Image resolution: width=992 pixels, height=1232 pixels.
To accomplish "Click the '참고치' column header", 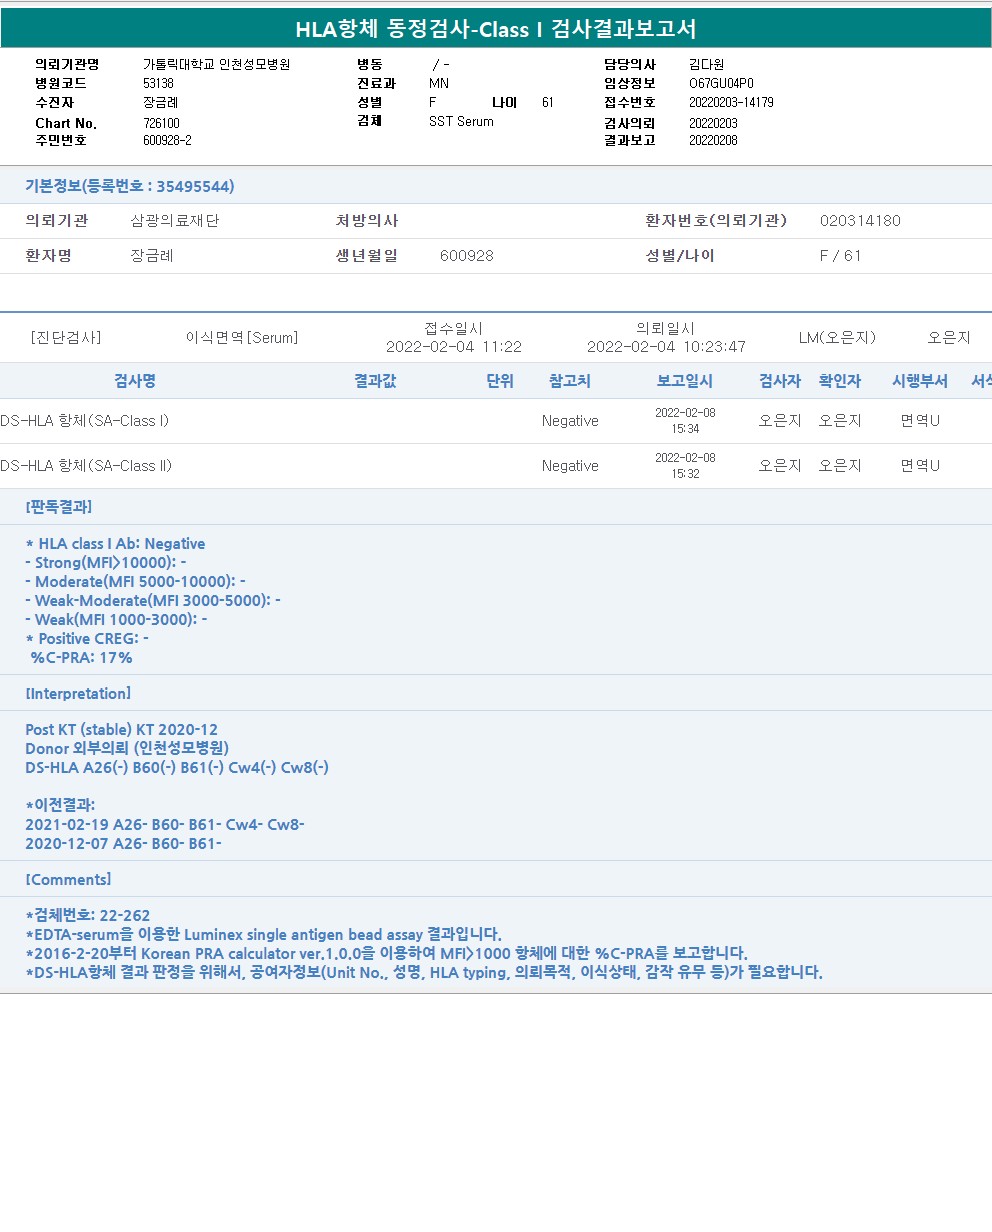I will [570, 381].
